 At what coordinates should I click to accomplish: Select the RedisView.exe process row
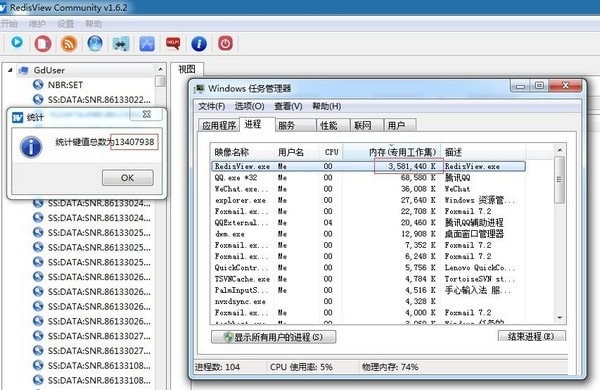coord(368,166)
